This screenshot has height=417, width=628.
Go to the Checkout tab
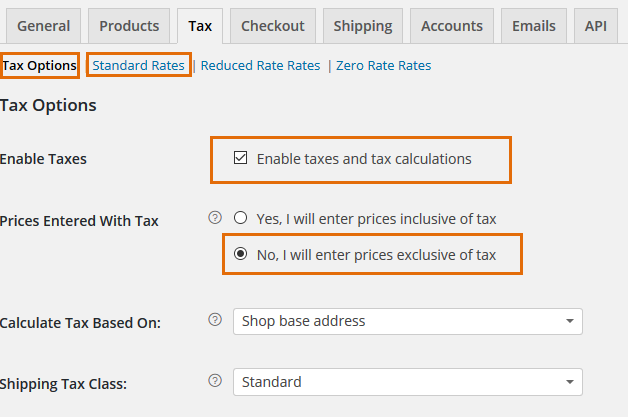coord(272,26)
